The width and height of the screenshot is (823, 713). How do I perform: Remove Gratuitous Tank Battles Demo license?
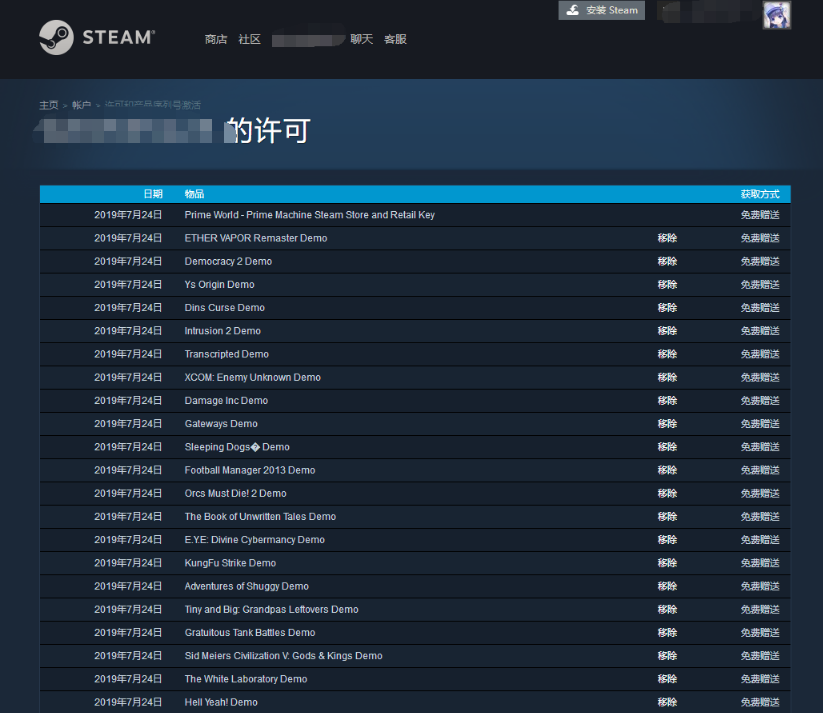click(667, 633)
